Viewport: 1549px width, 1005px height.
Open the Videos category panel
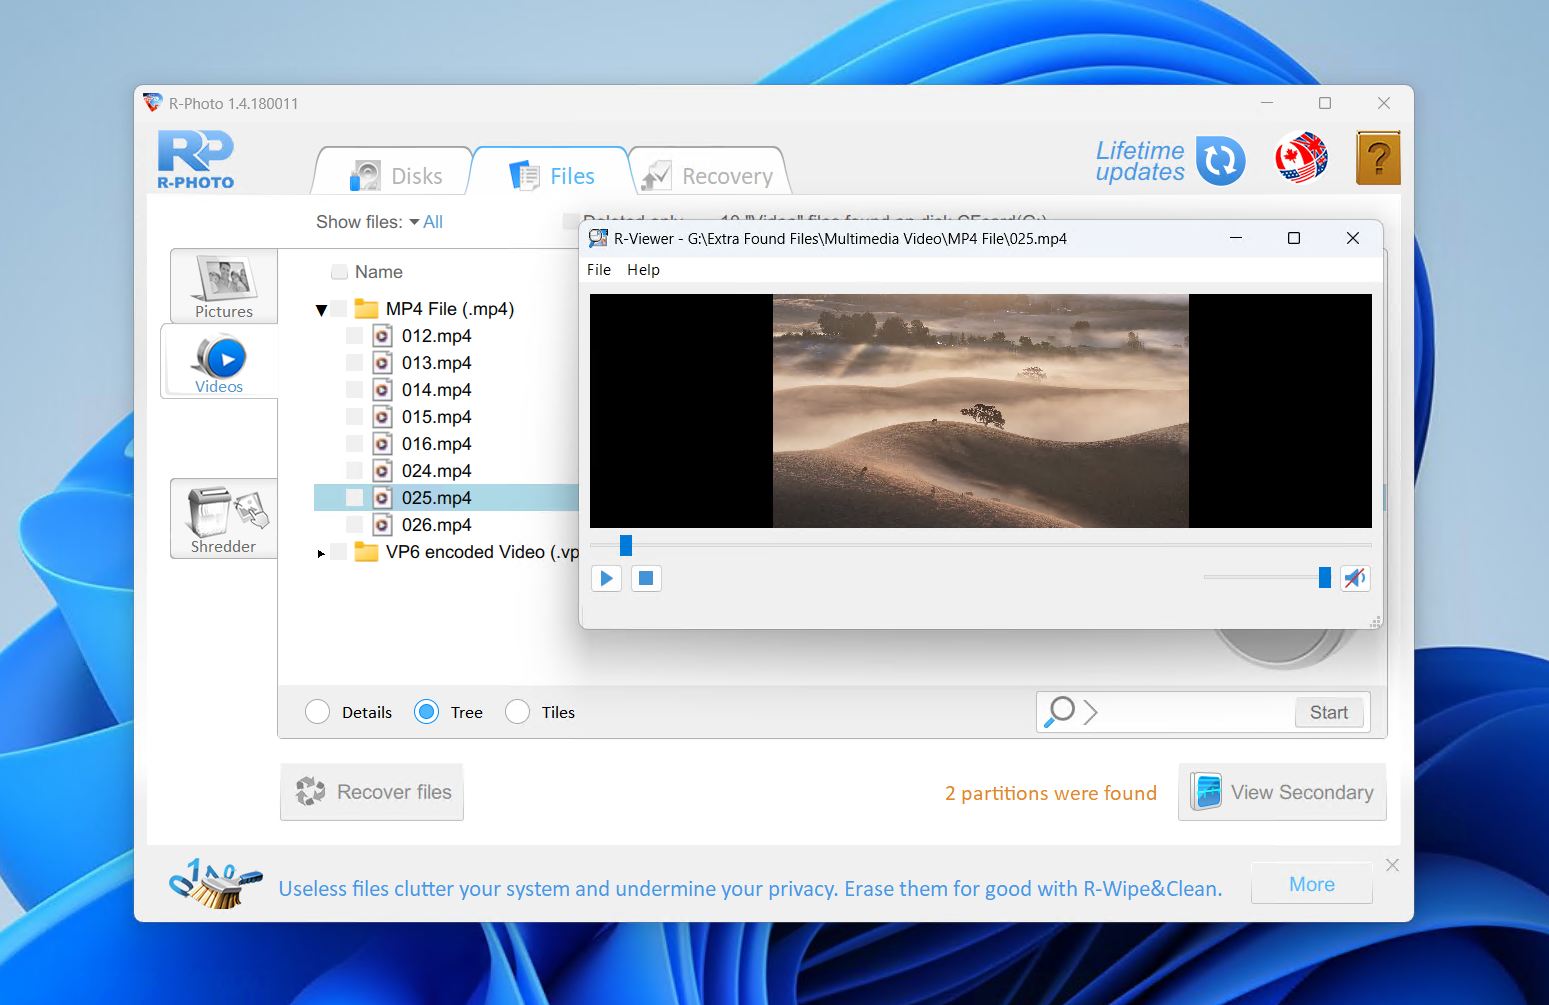point(220,362)
